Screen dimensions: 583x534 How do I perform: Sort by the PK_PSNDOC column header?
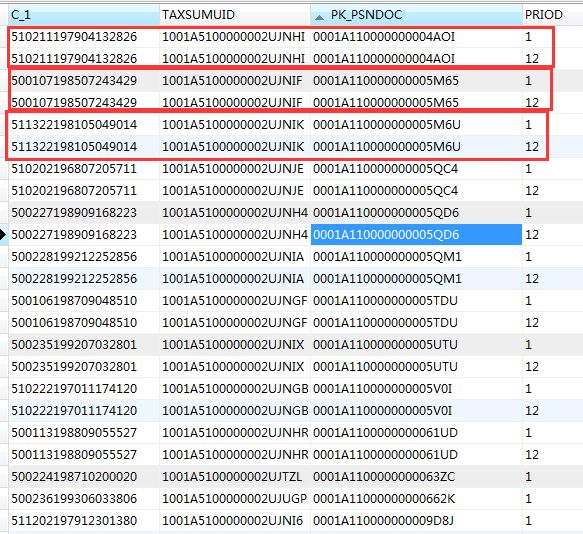tap(416, 15)
